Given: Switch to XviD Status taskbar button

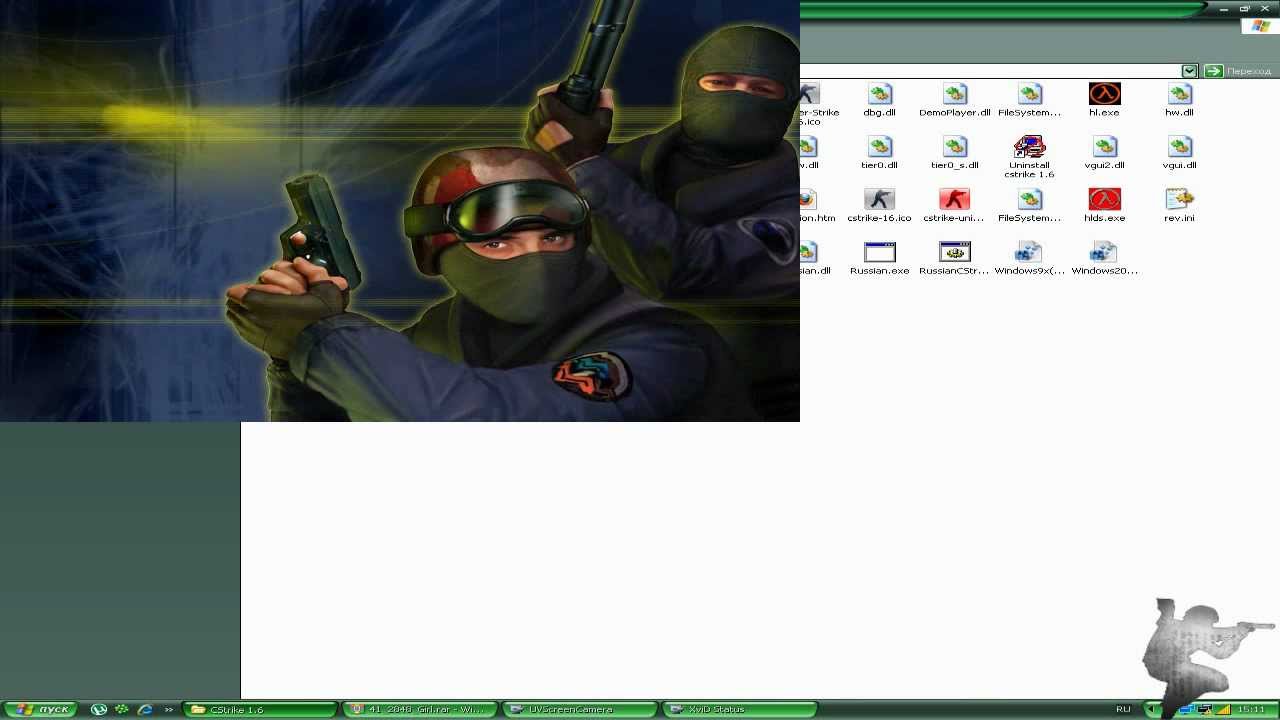Looking at the screenshot, I should point(739,709).
